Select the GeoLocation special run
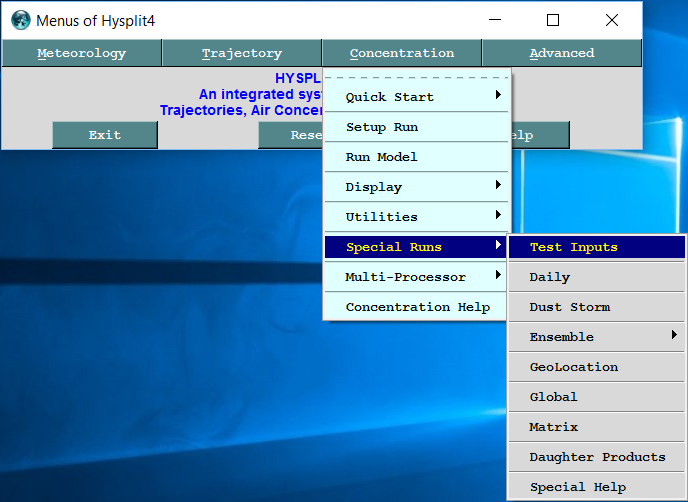Screen dimensions: 688x502 [597, 367]
